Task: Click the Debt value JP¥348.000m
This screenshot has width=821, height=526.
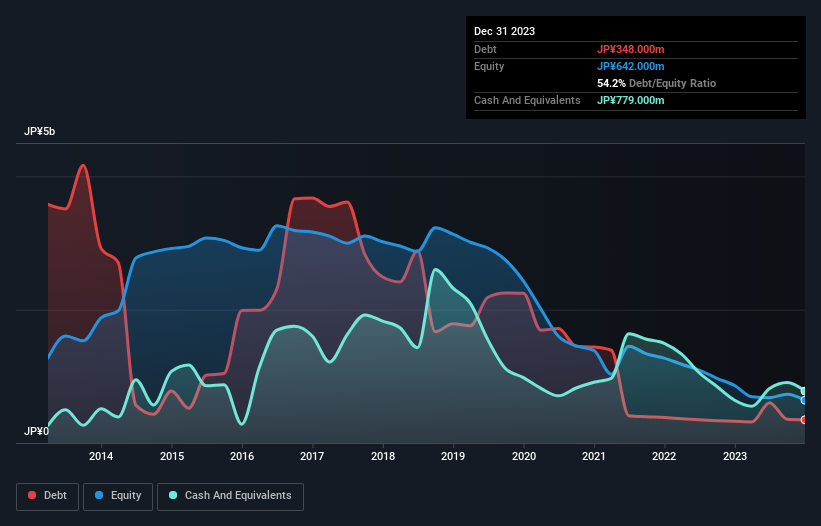Action: (630, 49)
